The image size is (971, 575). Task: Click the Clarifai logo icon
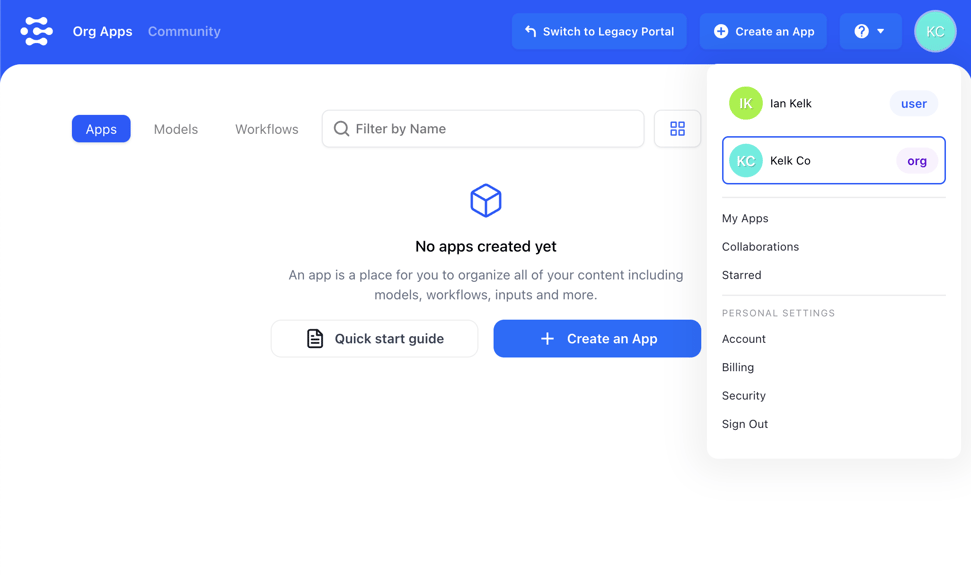pos(37,32)
